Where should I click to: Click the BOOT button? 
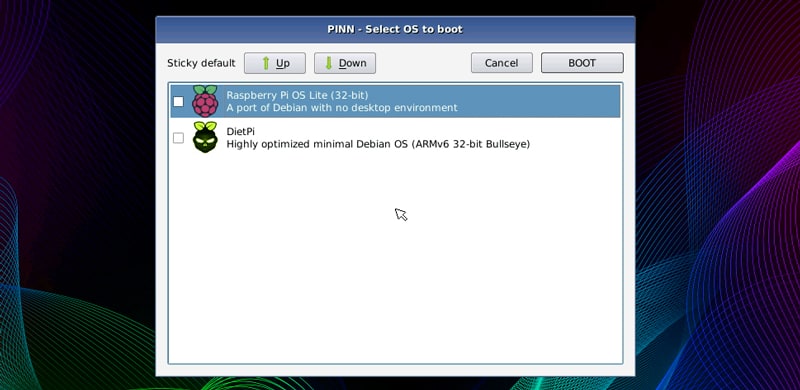(582, 63)
